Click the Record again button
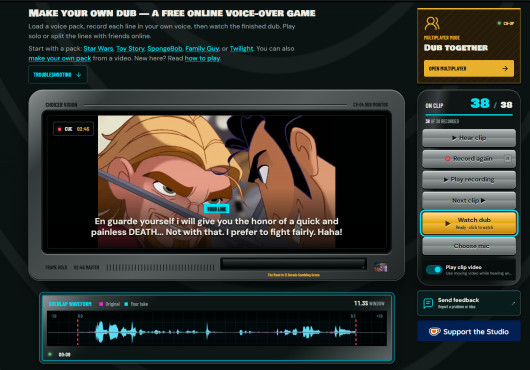 click(x=469, y=158)
